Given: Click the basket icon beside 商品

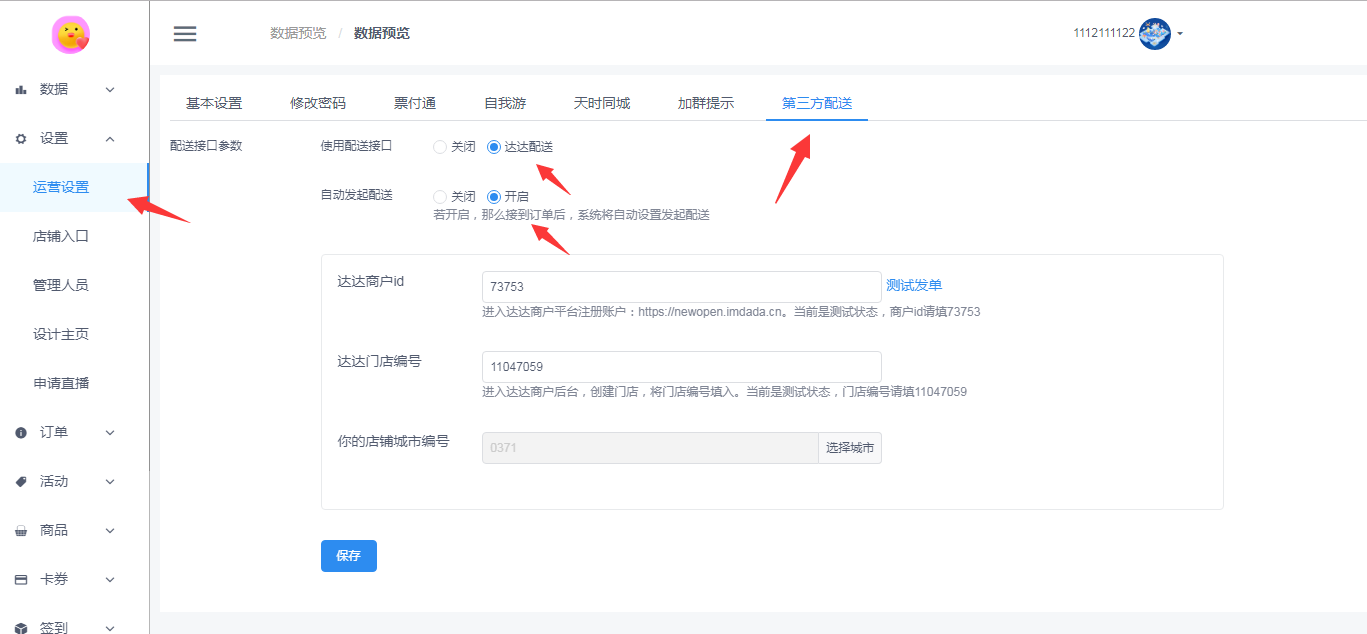Looking at the screenshot, I should pyautogui.click(x=21, y=530).
